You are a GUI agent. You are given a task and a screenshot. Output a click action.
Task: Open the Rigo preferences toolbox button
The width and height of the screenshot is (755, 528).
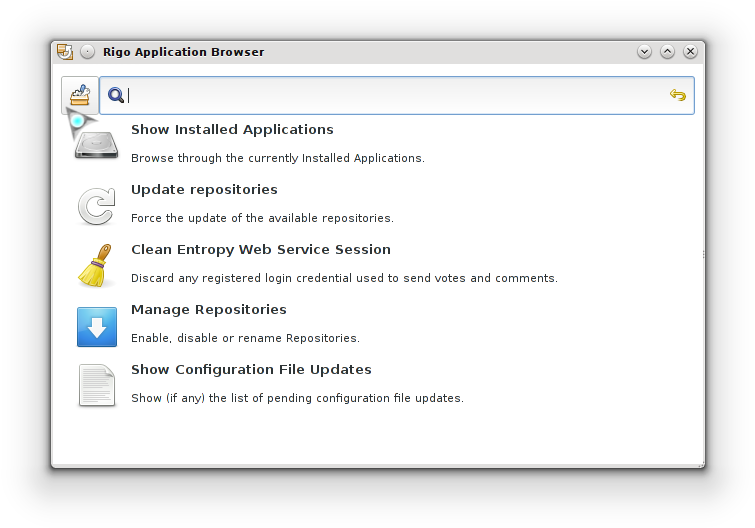[x=80, y=95]
